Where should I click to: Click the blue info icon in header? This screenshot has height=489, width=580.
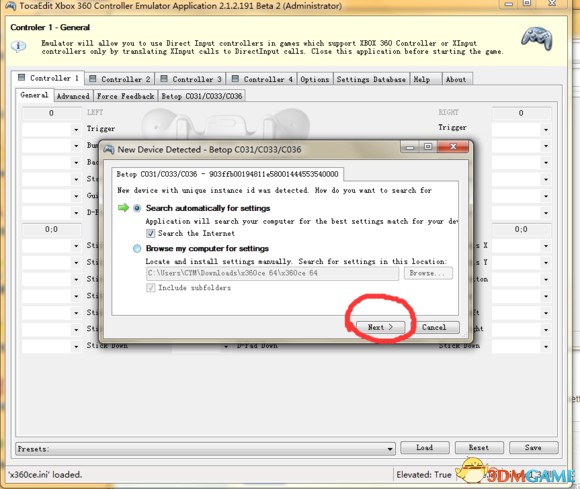coord(18,46)
